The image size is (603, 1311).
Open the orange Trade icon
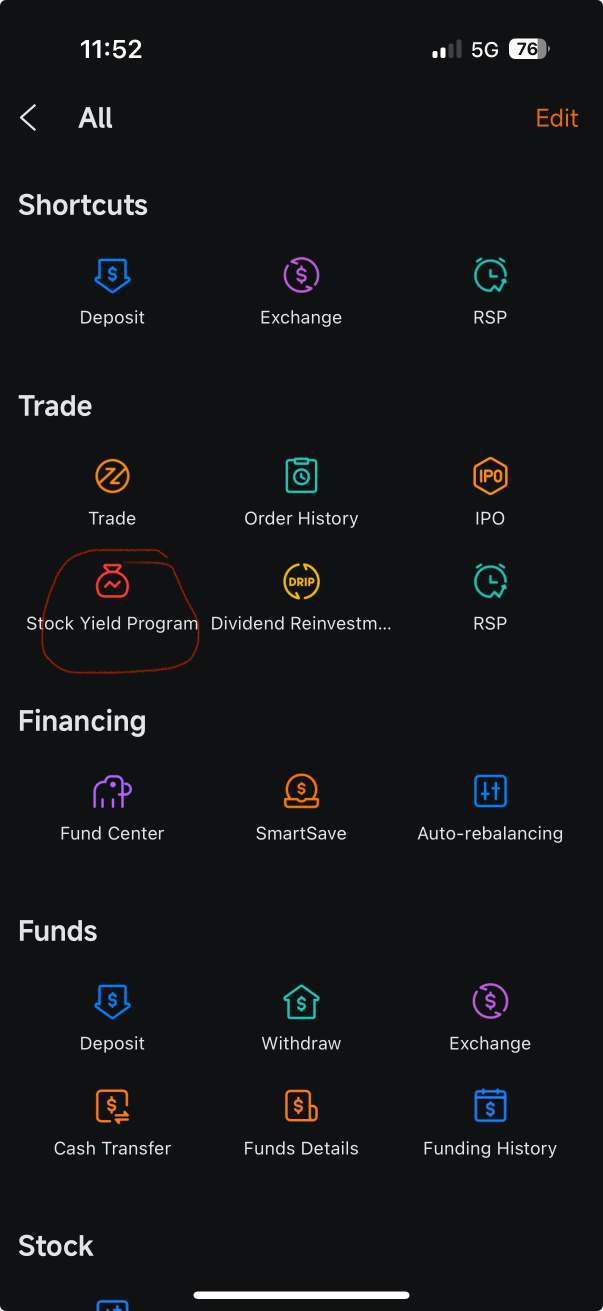[112, 476]
